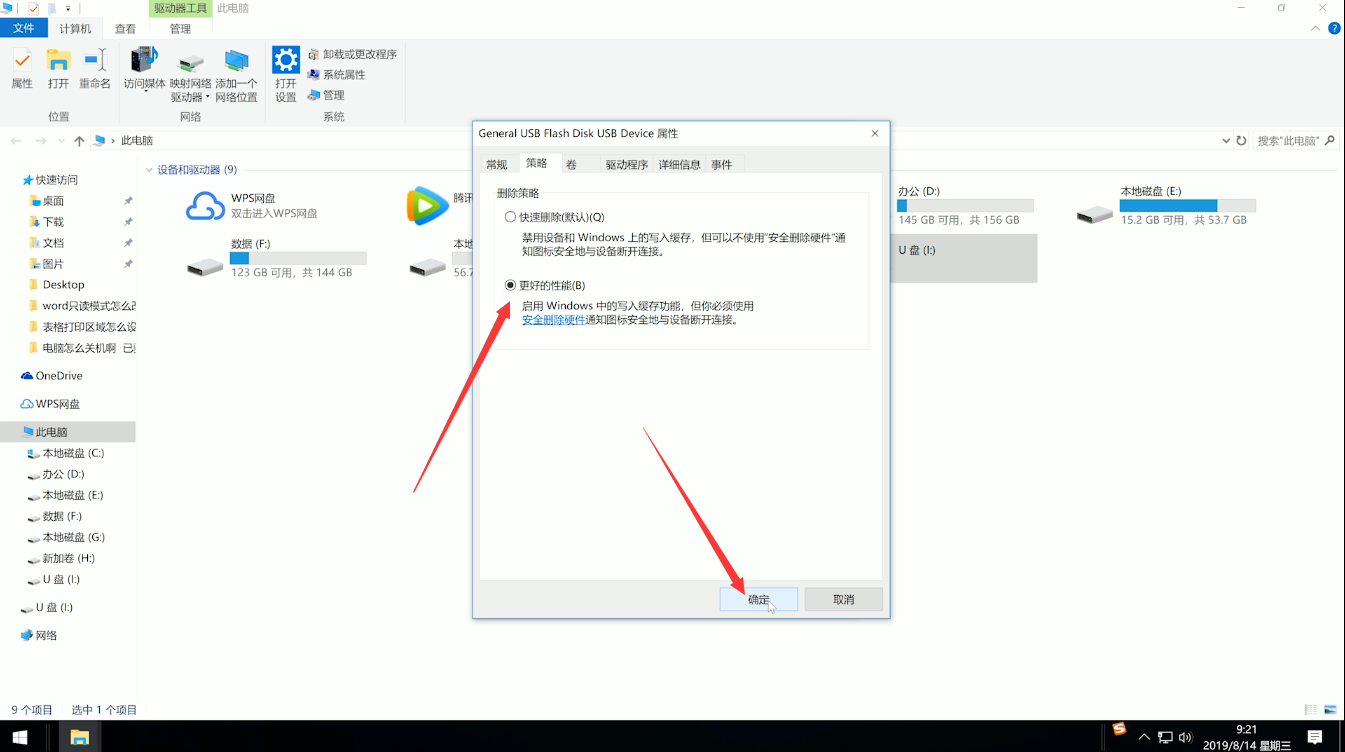Click the Tencent video icon in main pane
The image size is (1345, 752).
pos(427,206)
